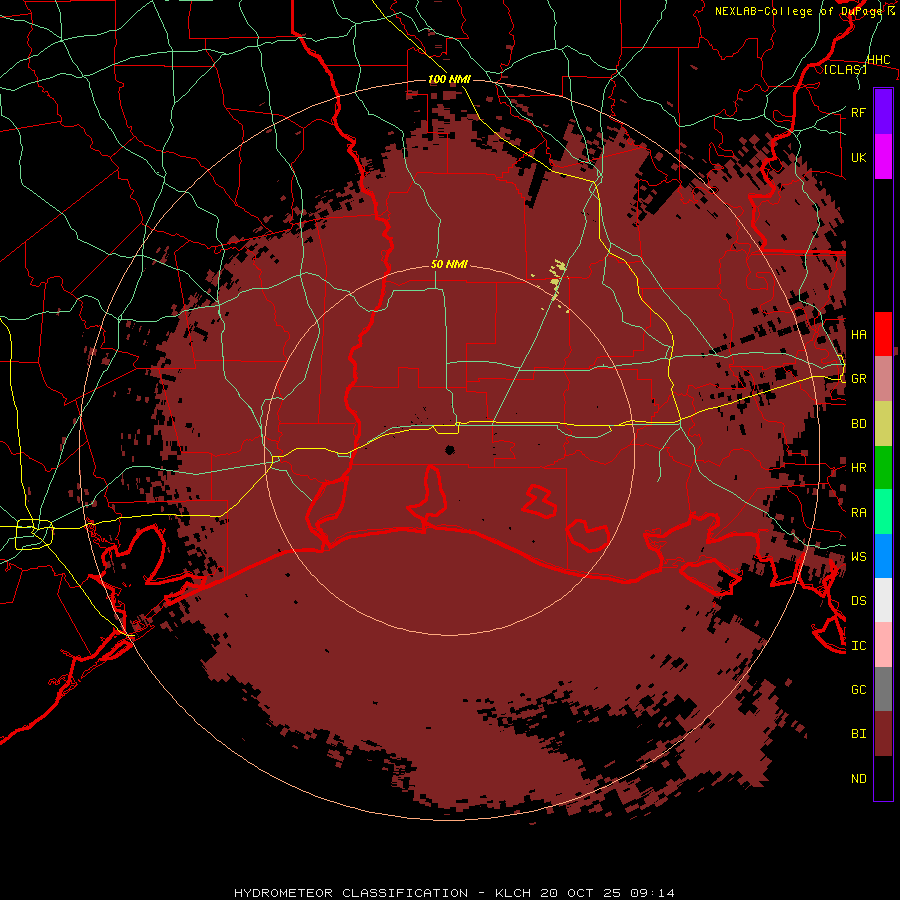The height and width of the screenshot is (900, 900).
Task: Click the GC gray legend swatch
Action: [883, 689]
